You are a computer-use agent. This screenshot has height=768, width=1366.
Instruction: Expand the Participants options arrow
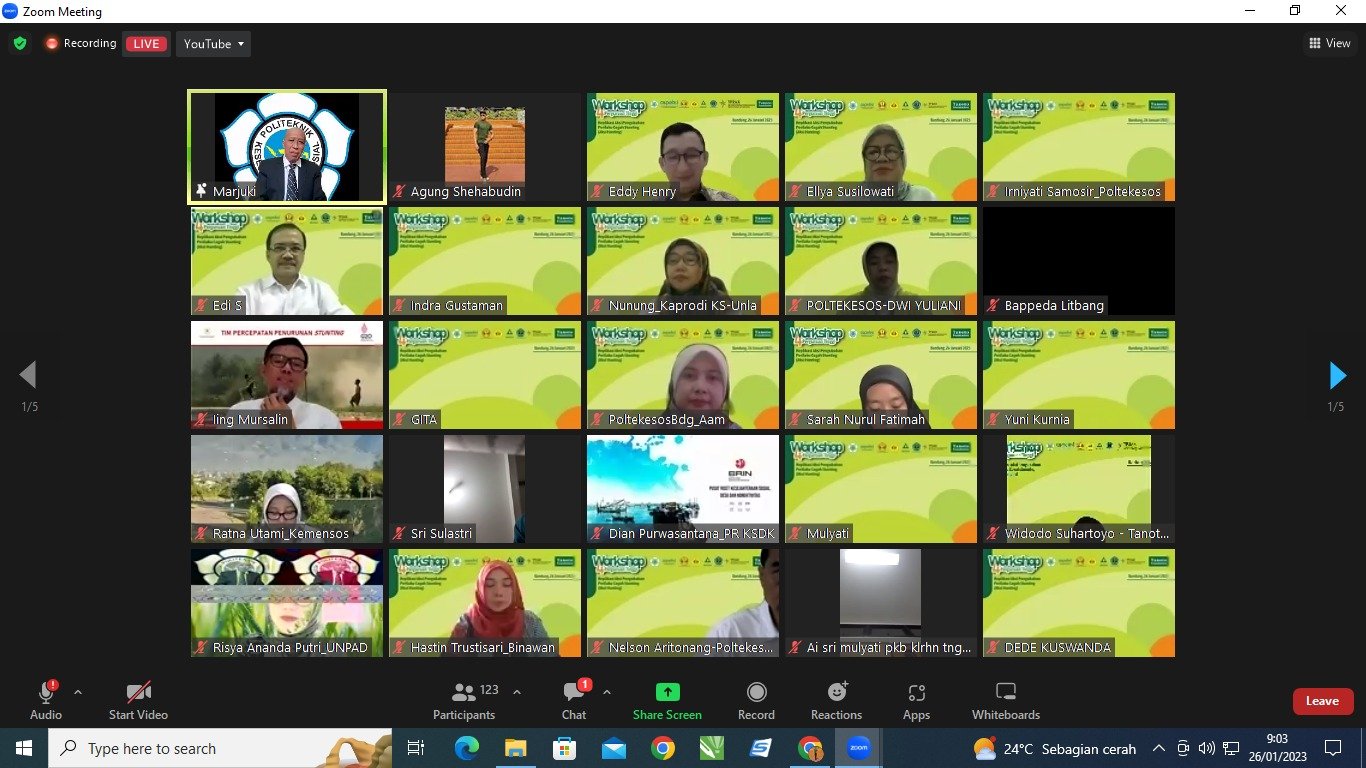pos(517,692)
